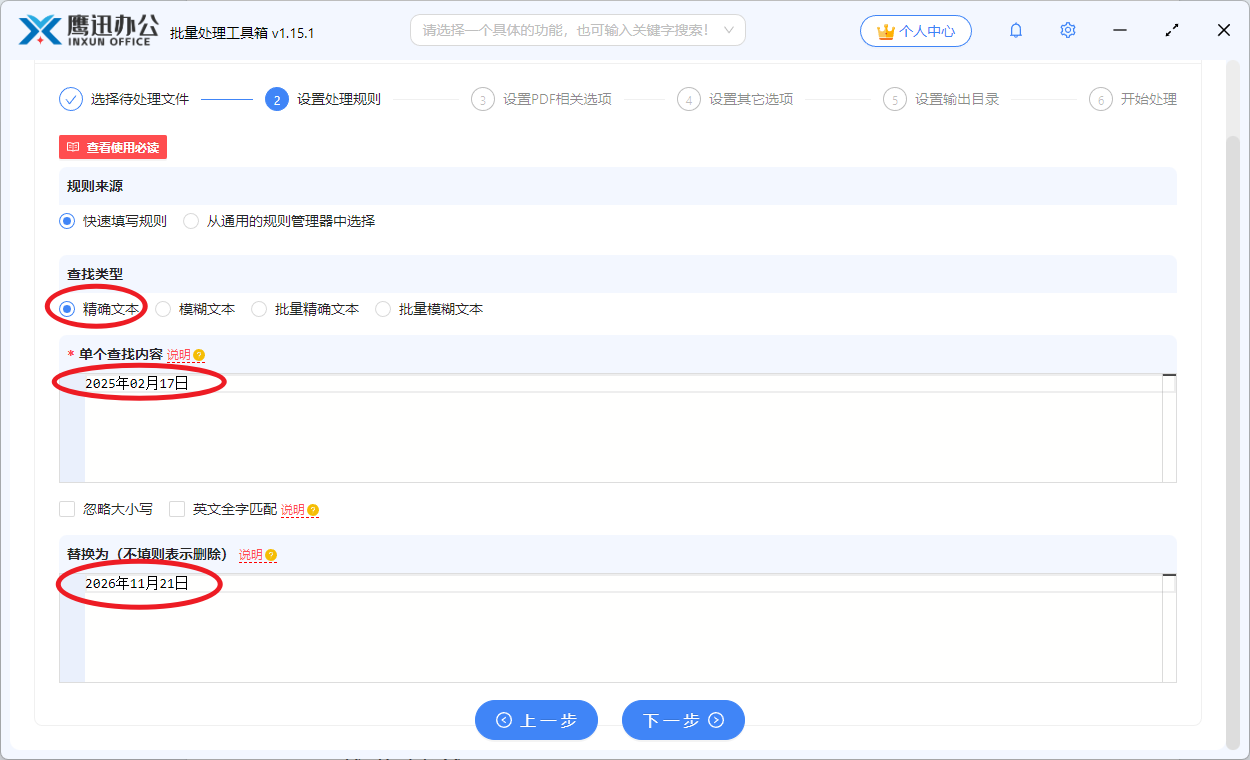Select 批量精确文本 search type
Screen dimensions: 1250x760
coord(305,309)
